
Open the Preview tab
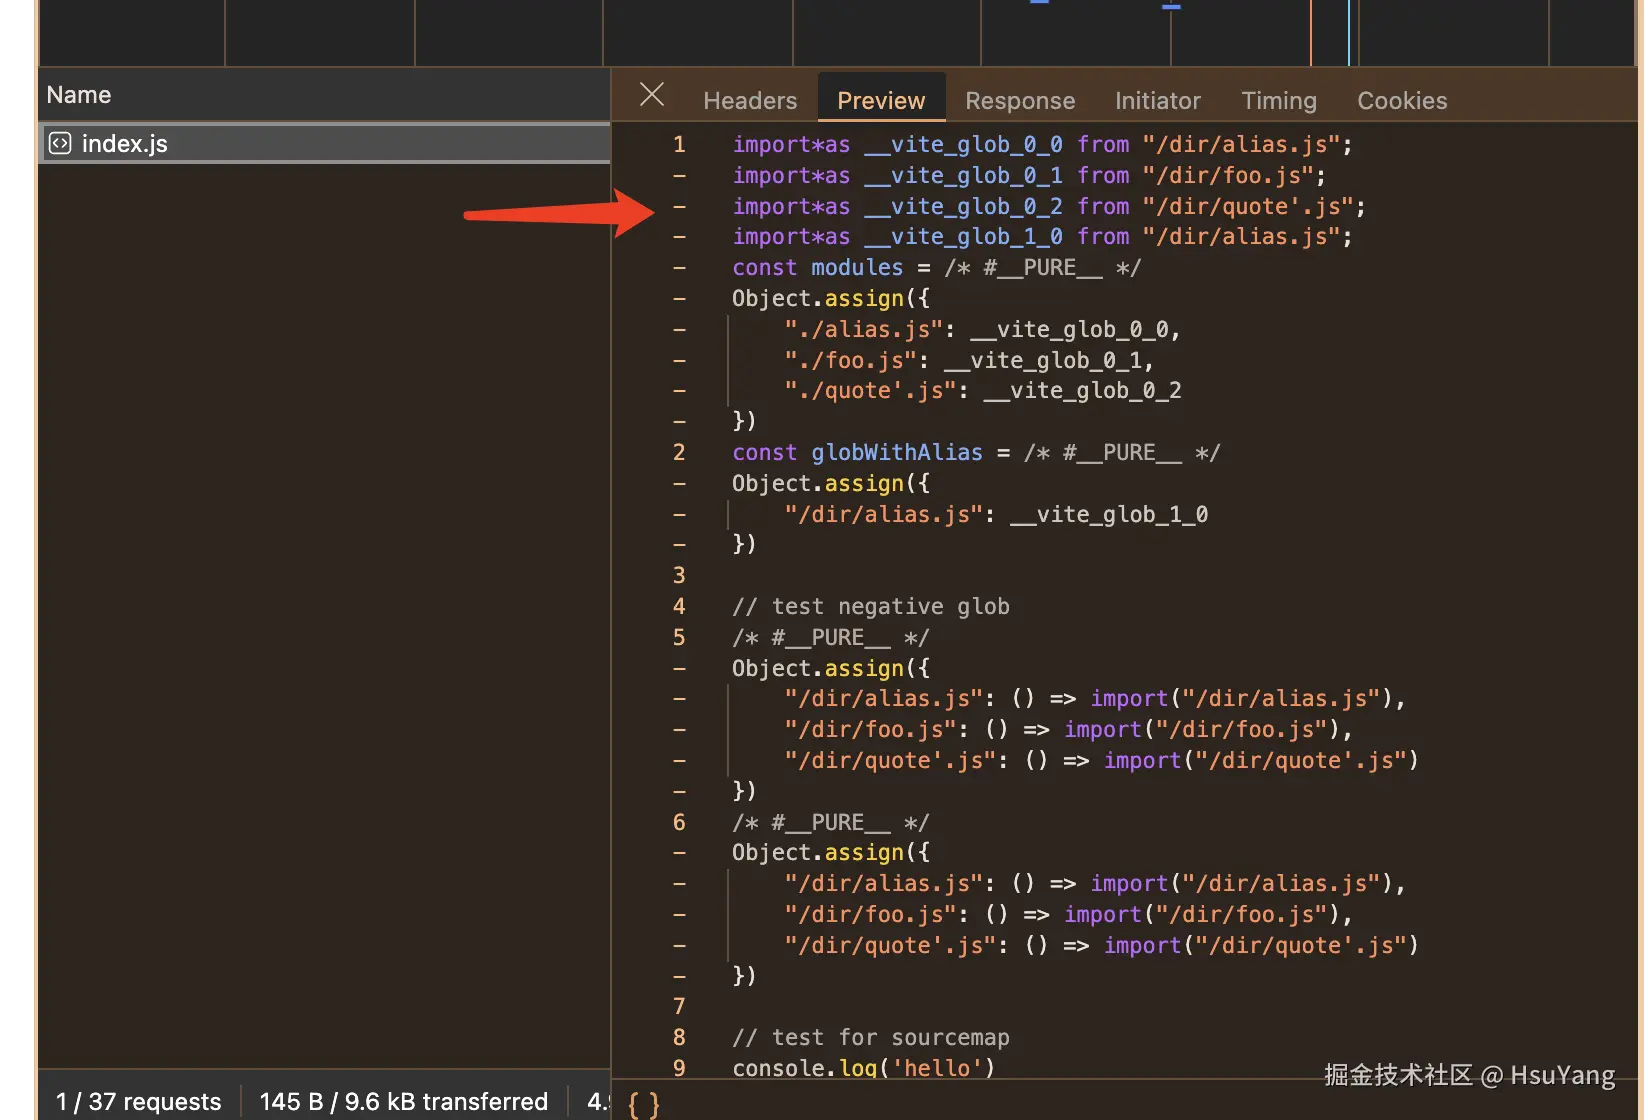point(881,100)
